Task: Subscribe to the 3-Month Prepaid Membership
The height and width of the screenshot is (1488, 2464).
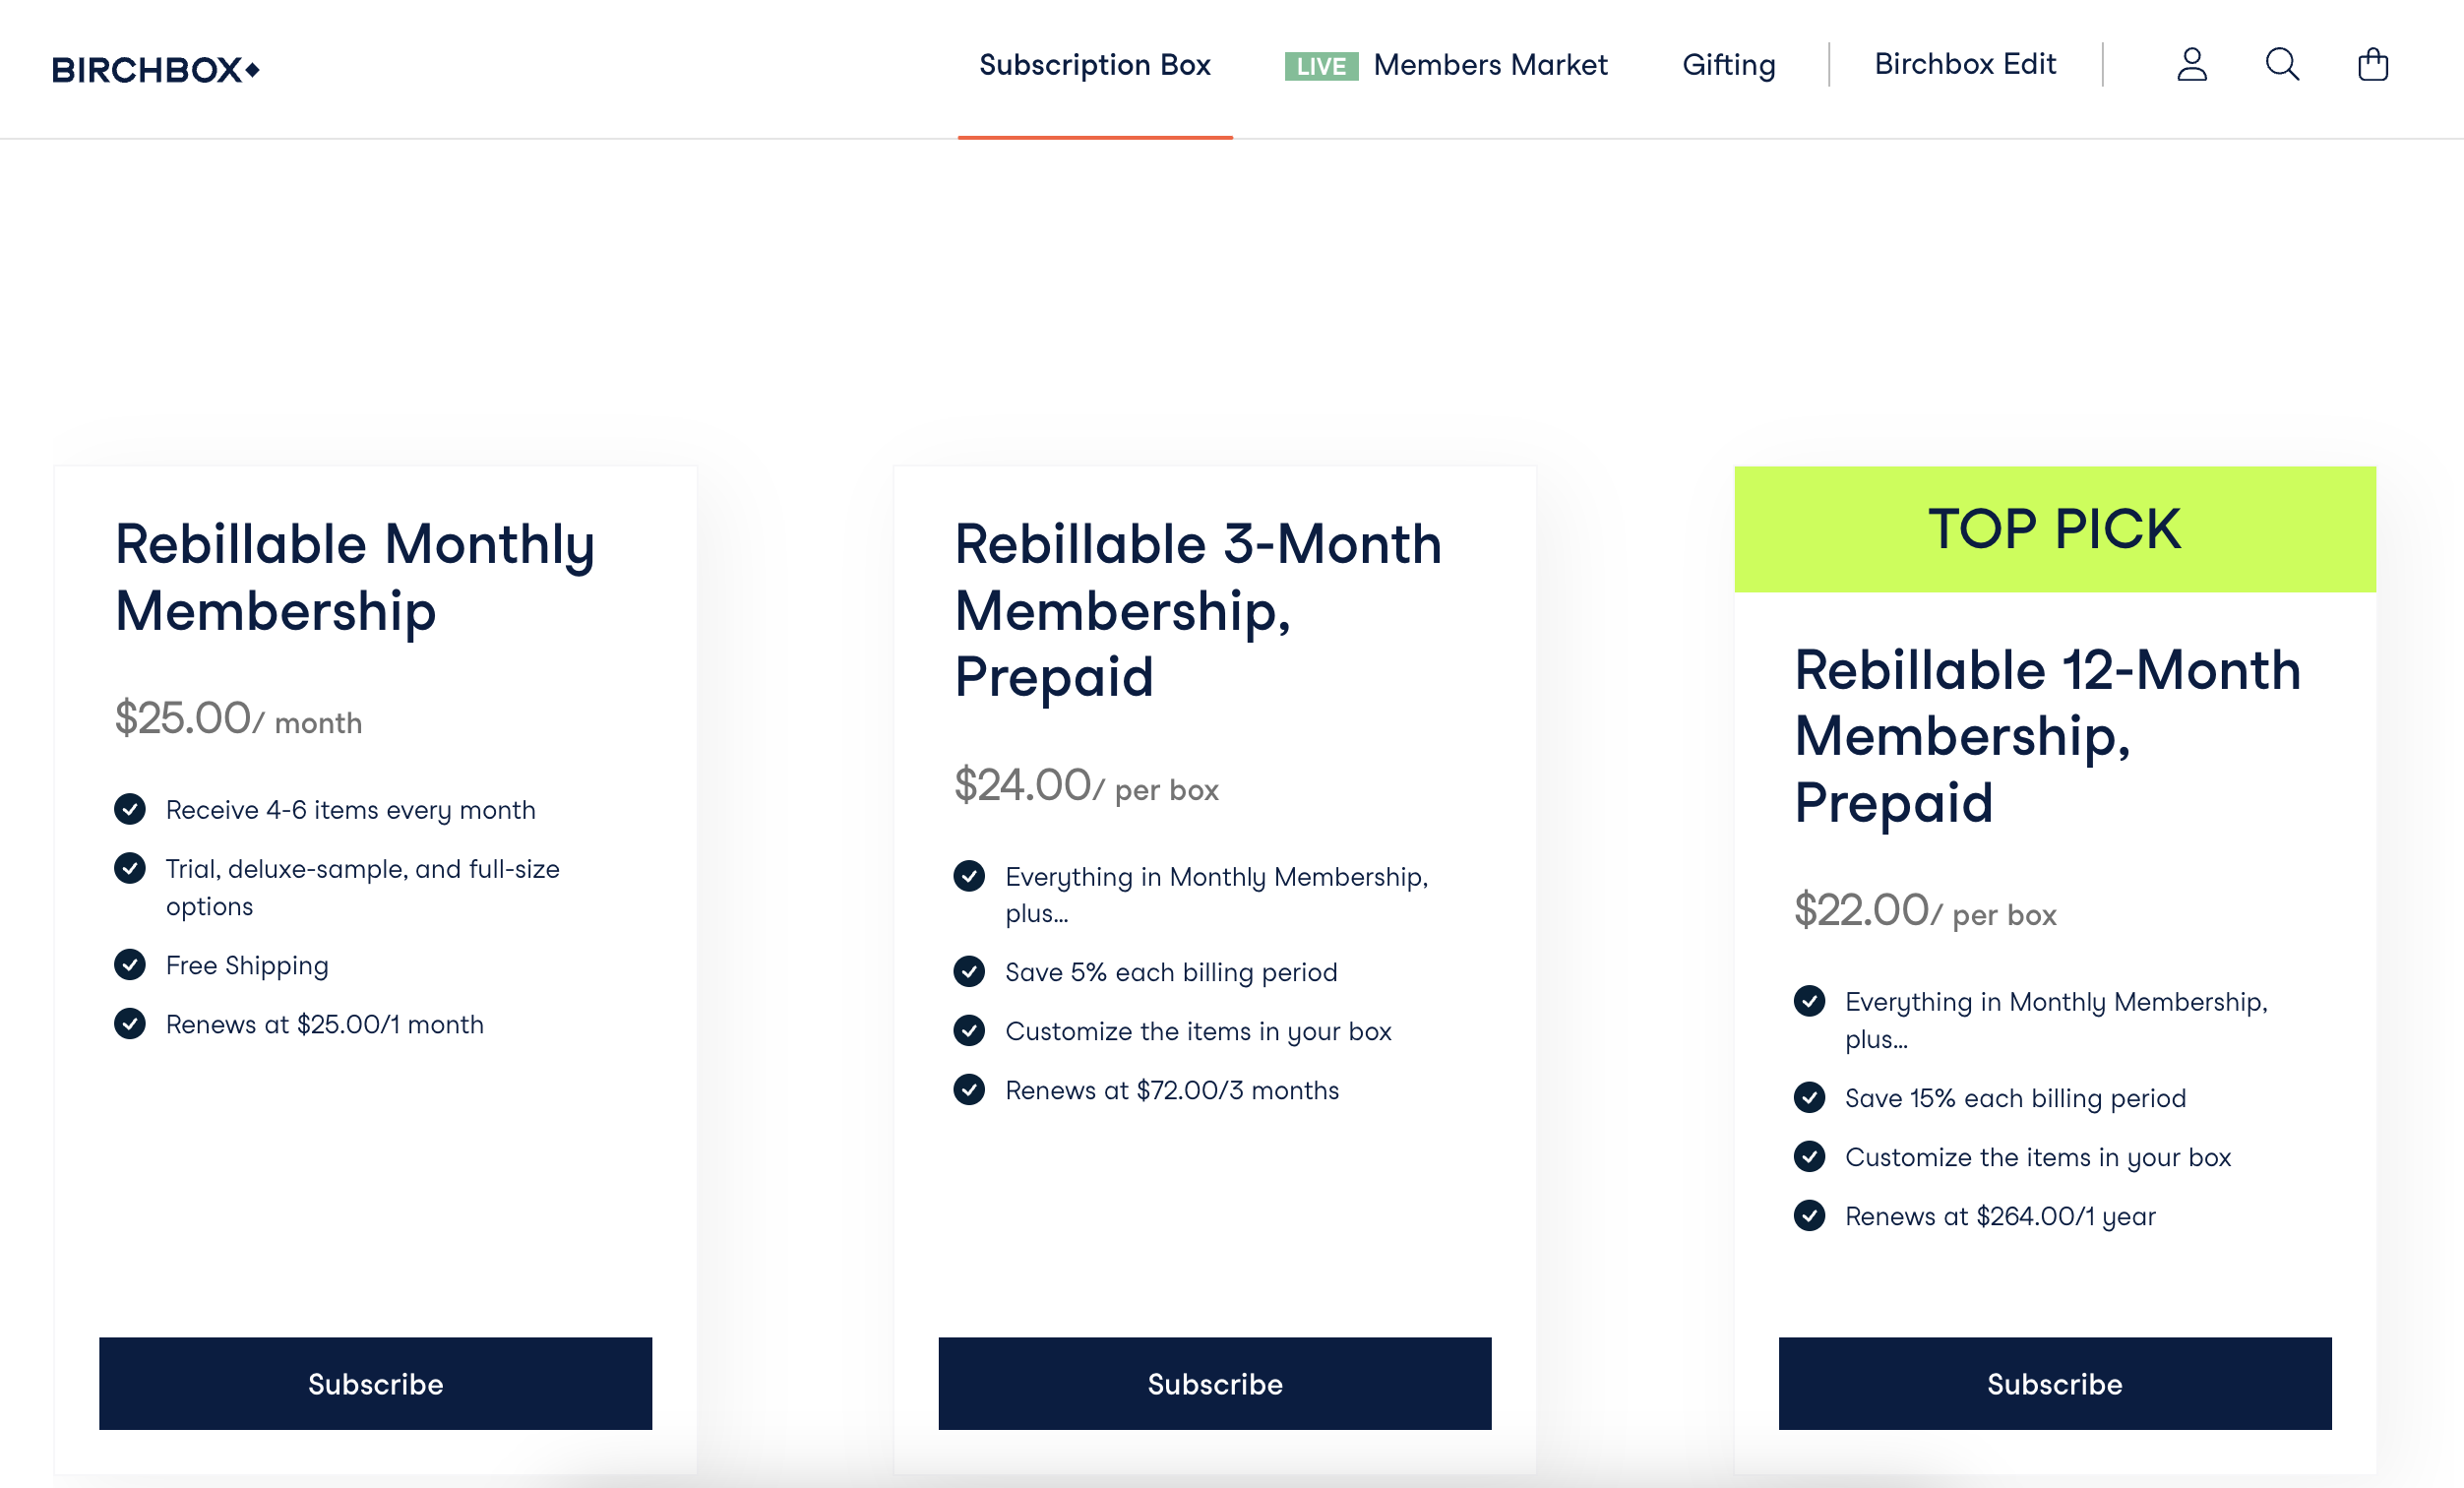Action: (1215, 1384)
